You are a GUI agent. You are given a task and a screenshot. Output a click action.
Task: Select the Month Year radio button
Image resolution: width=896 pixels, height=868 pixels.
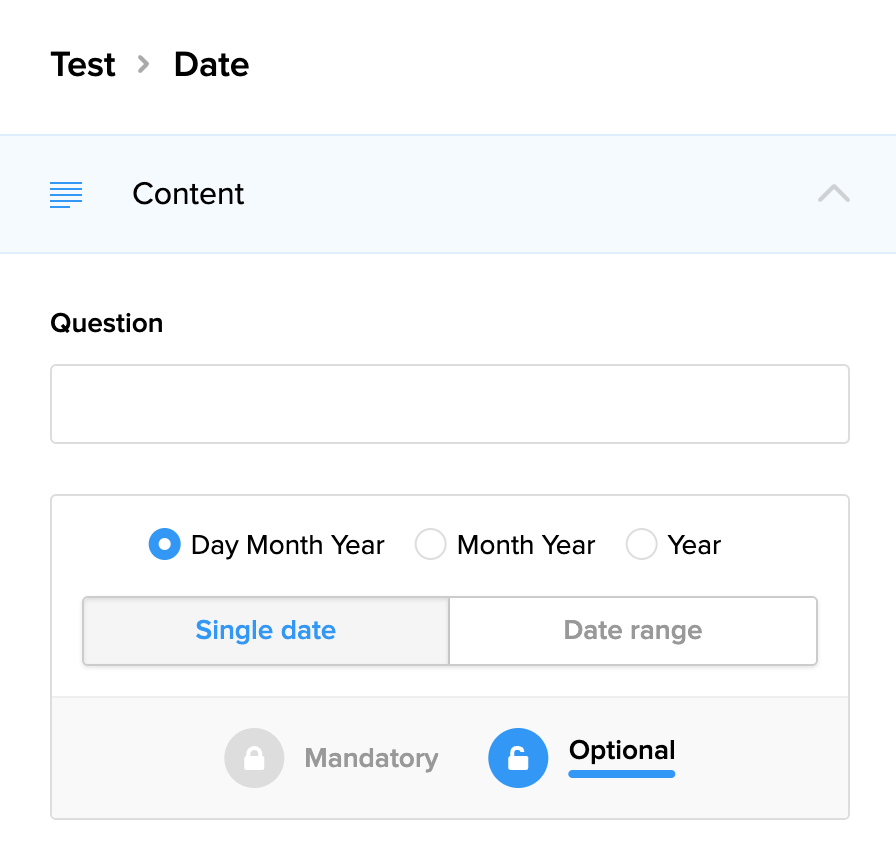430,545
